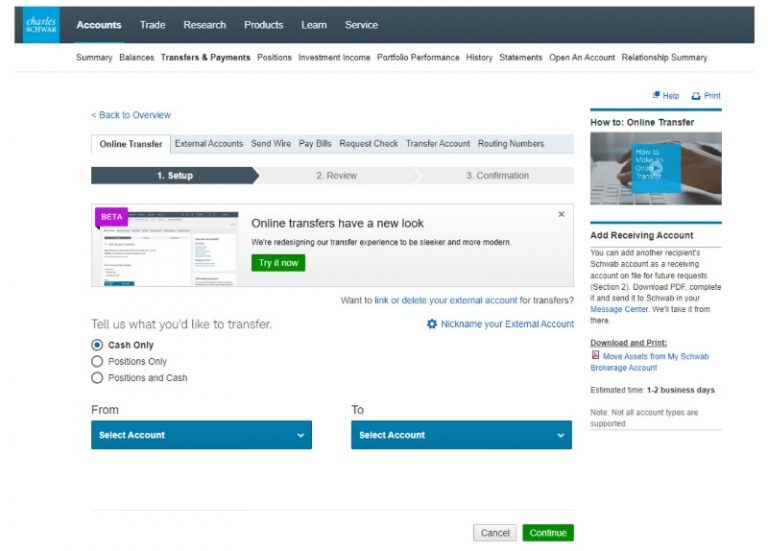
Task: Open the Products main menu
Action: (x=264, y=25)
